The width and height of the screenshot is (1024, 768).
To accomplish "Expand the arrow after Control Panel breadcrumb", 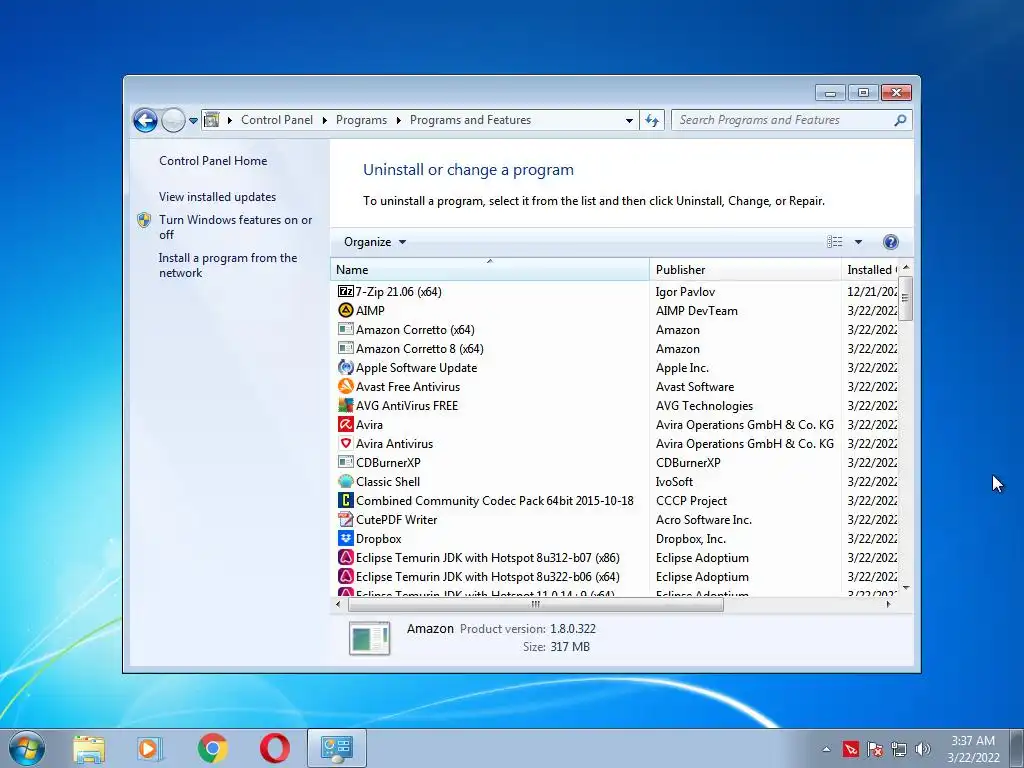I will [325, 120].
